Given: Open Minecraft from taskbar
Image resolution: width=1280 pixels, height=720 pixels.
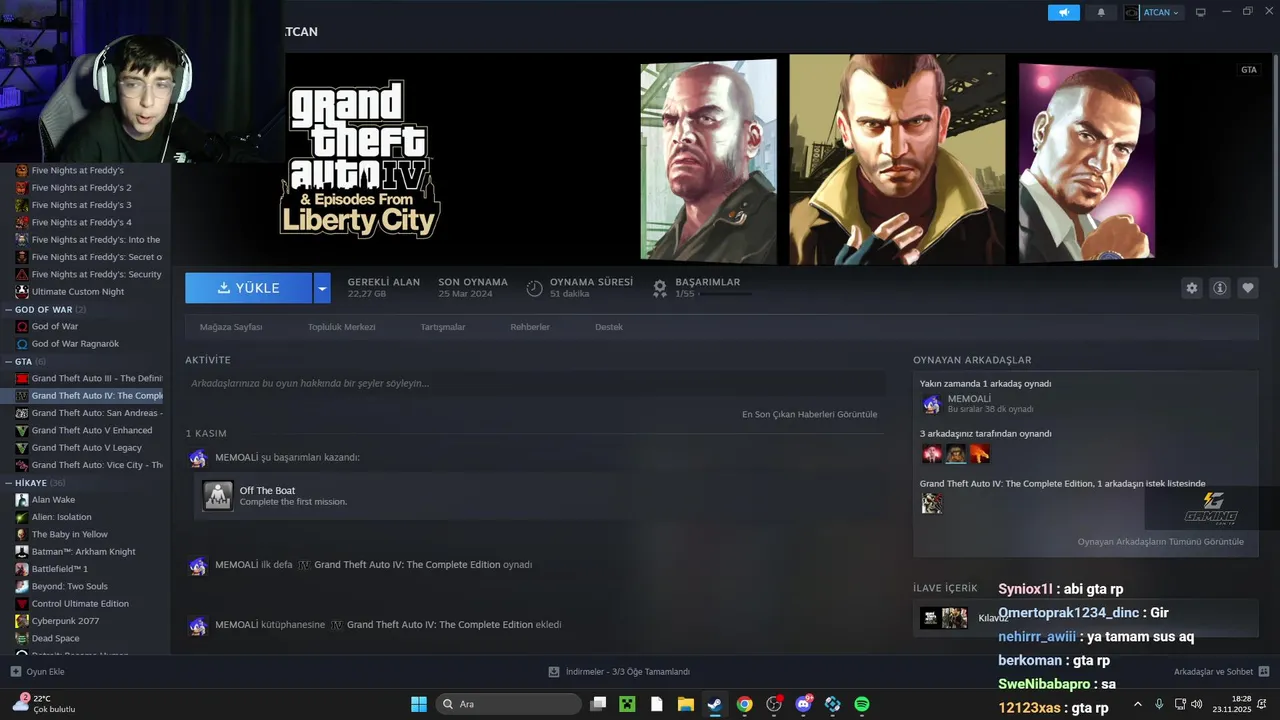Looking at the screenshot, I should tap(627, 704).
